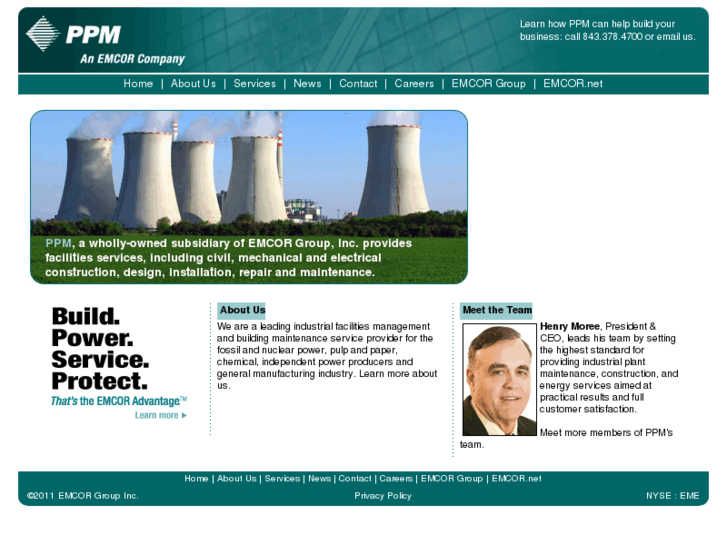This screenshot has width=727, height=545.
Task: Click the Meet the Team heading
Action: 497,310
